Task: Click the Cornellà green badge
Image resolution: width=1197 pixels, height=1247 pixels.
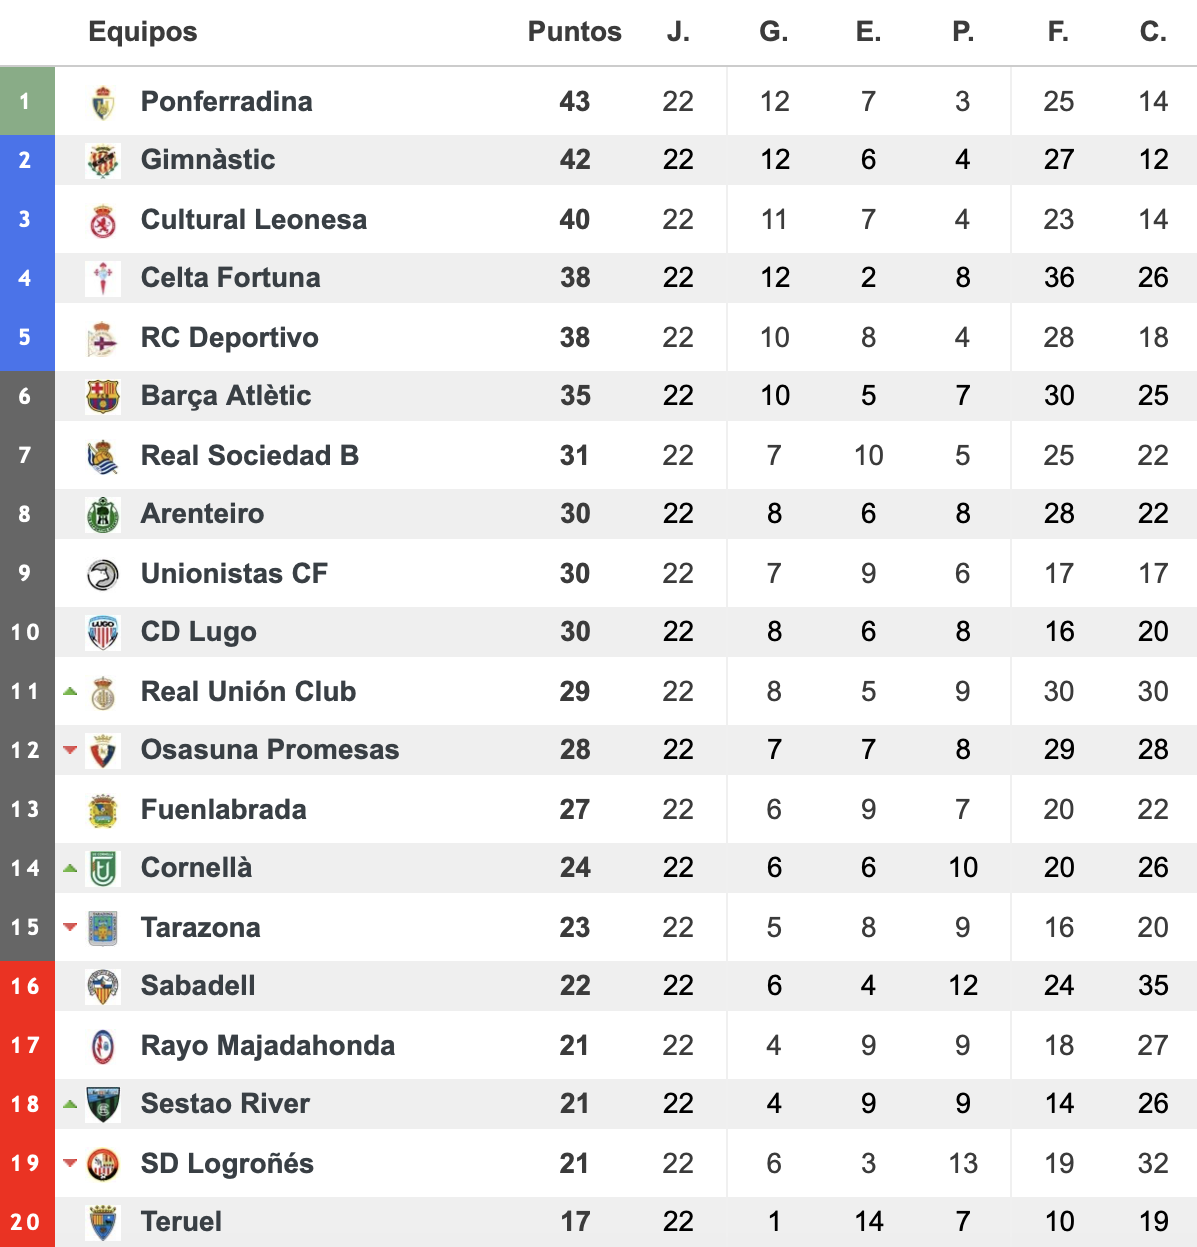Action: pyautogui.click(x=103, y=869)
